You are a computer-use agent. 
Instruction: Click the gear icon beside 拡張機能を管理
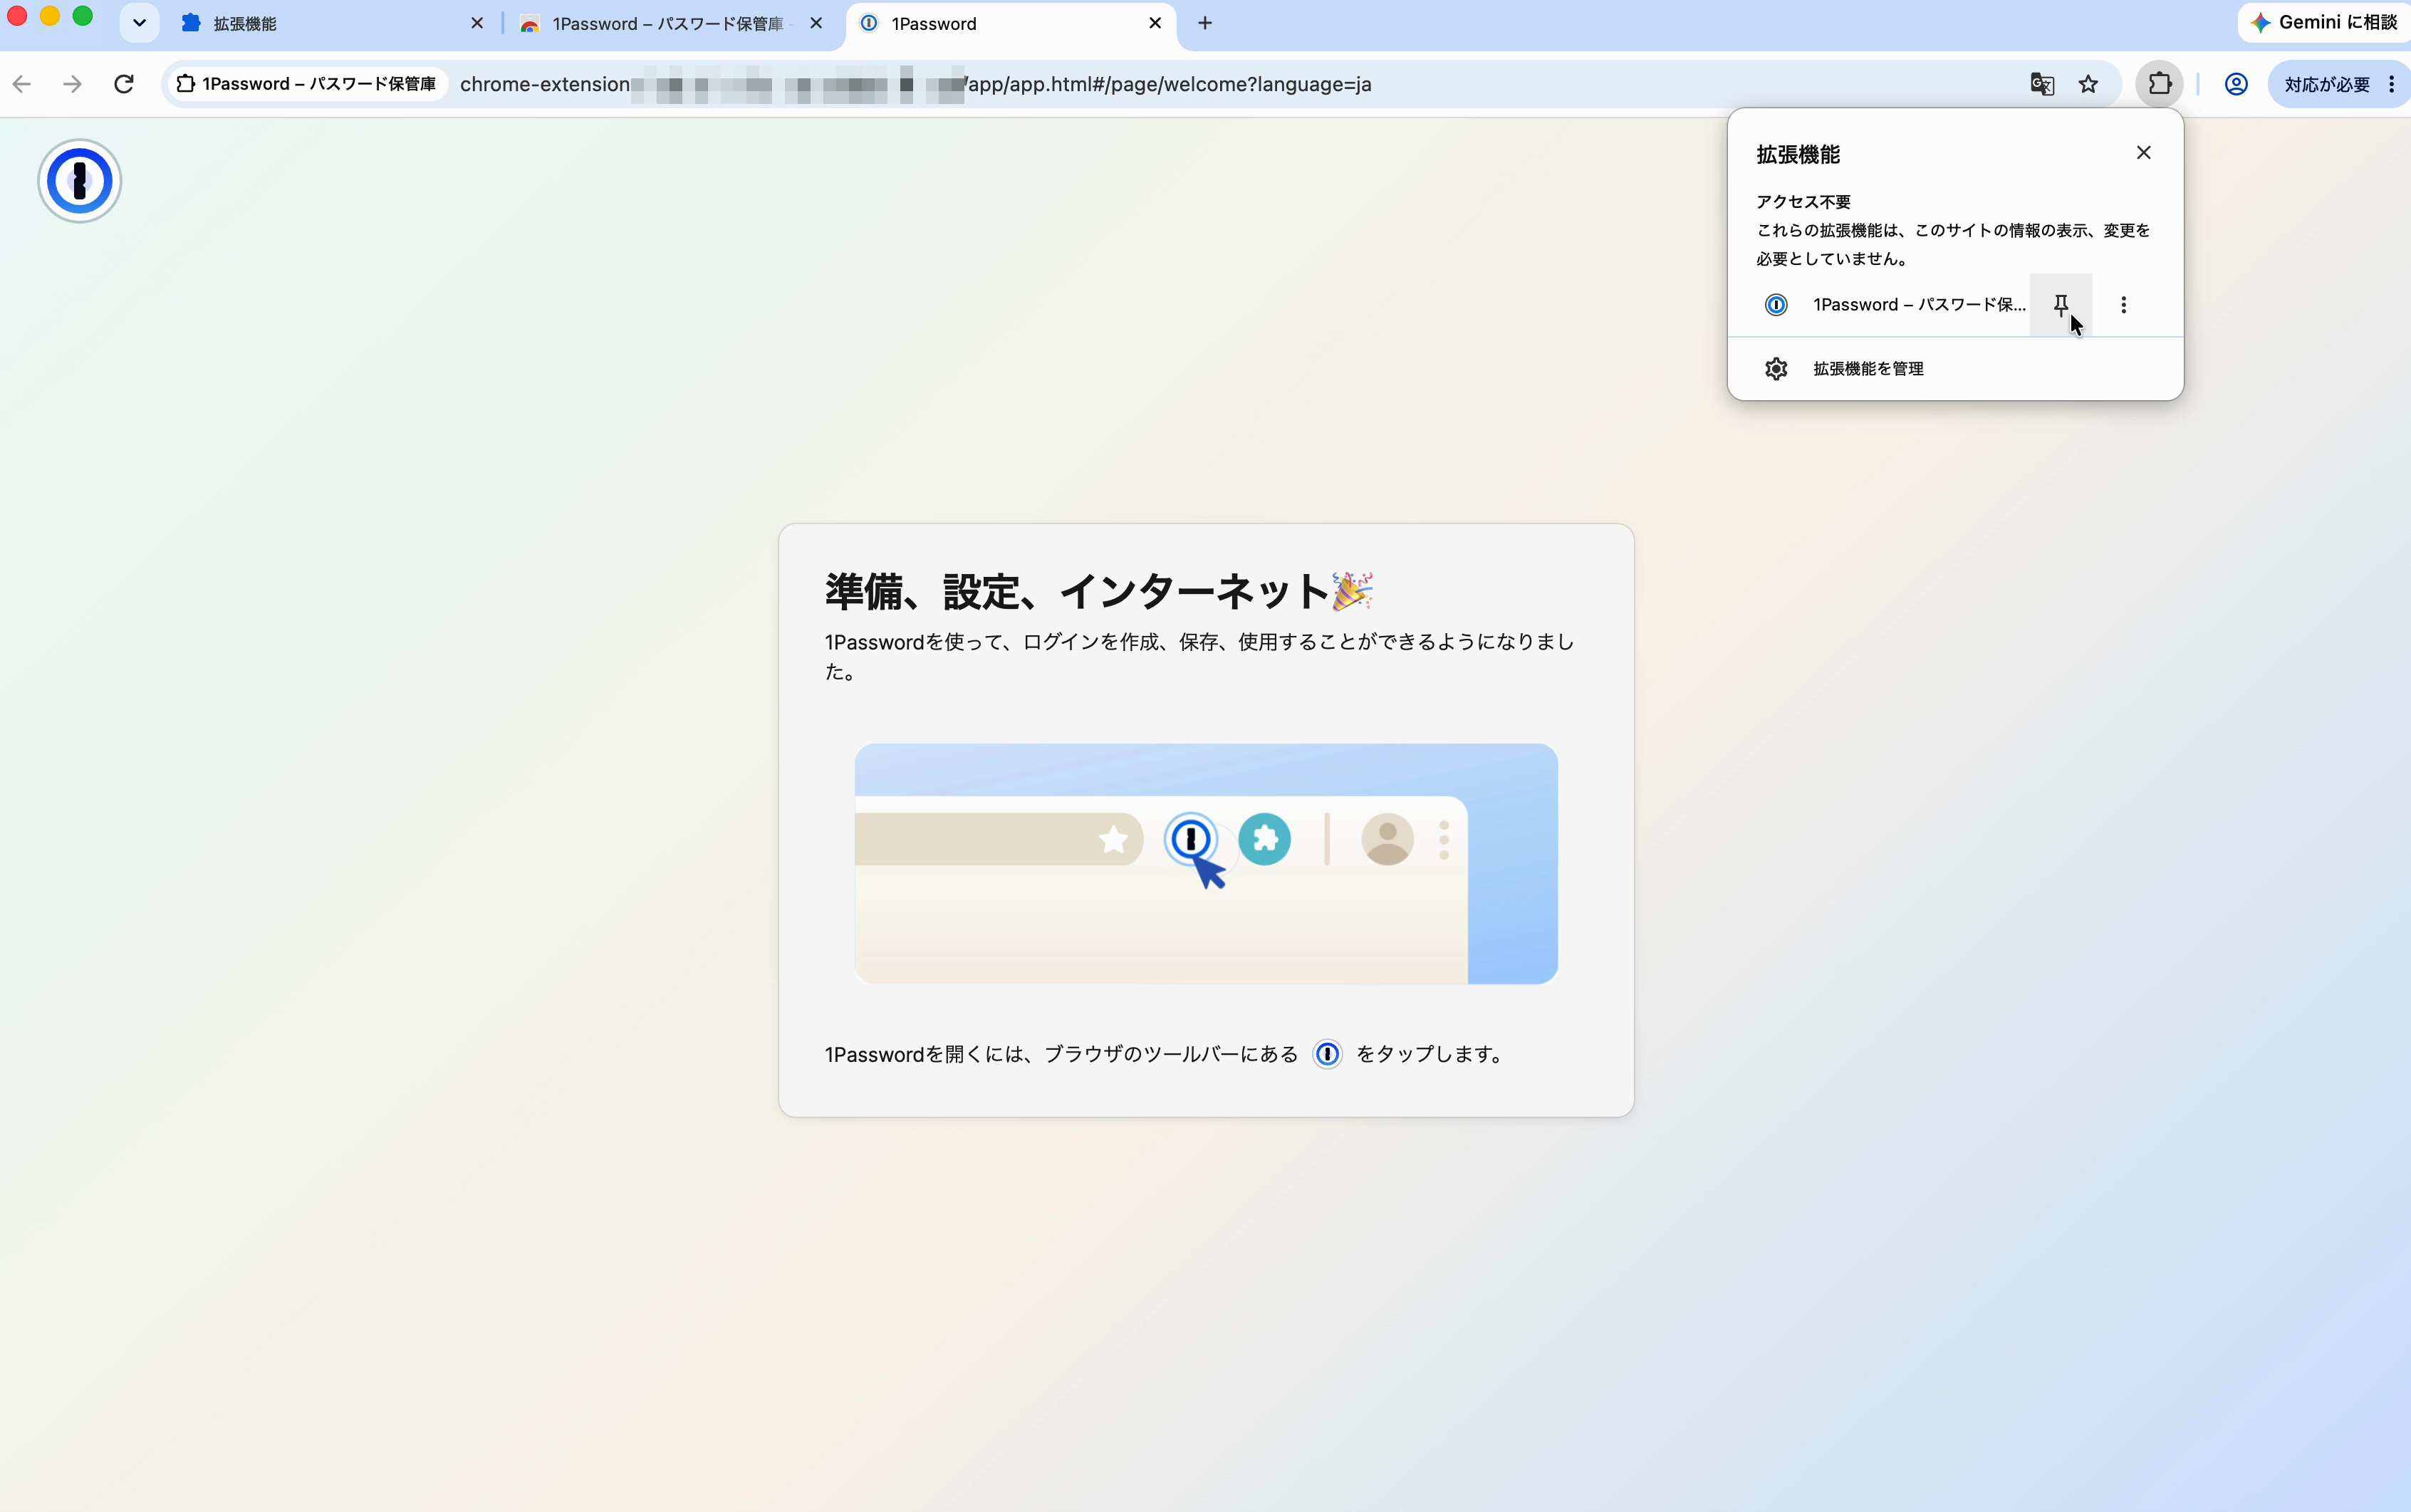coord(1775,369)
